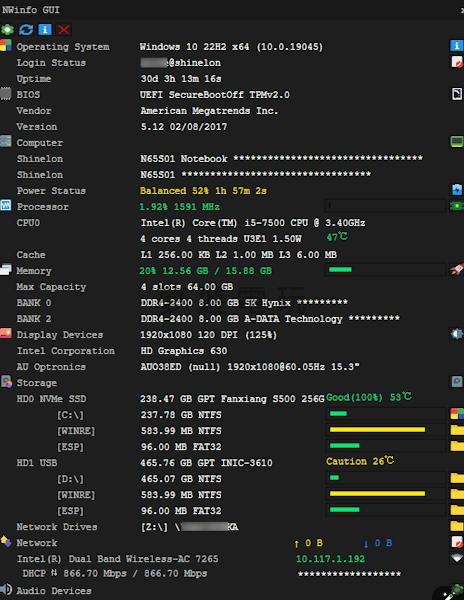
Task: Click the Storage icon on left
Action: point(6,382)
